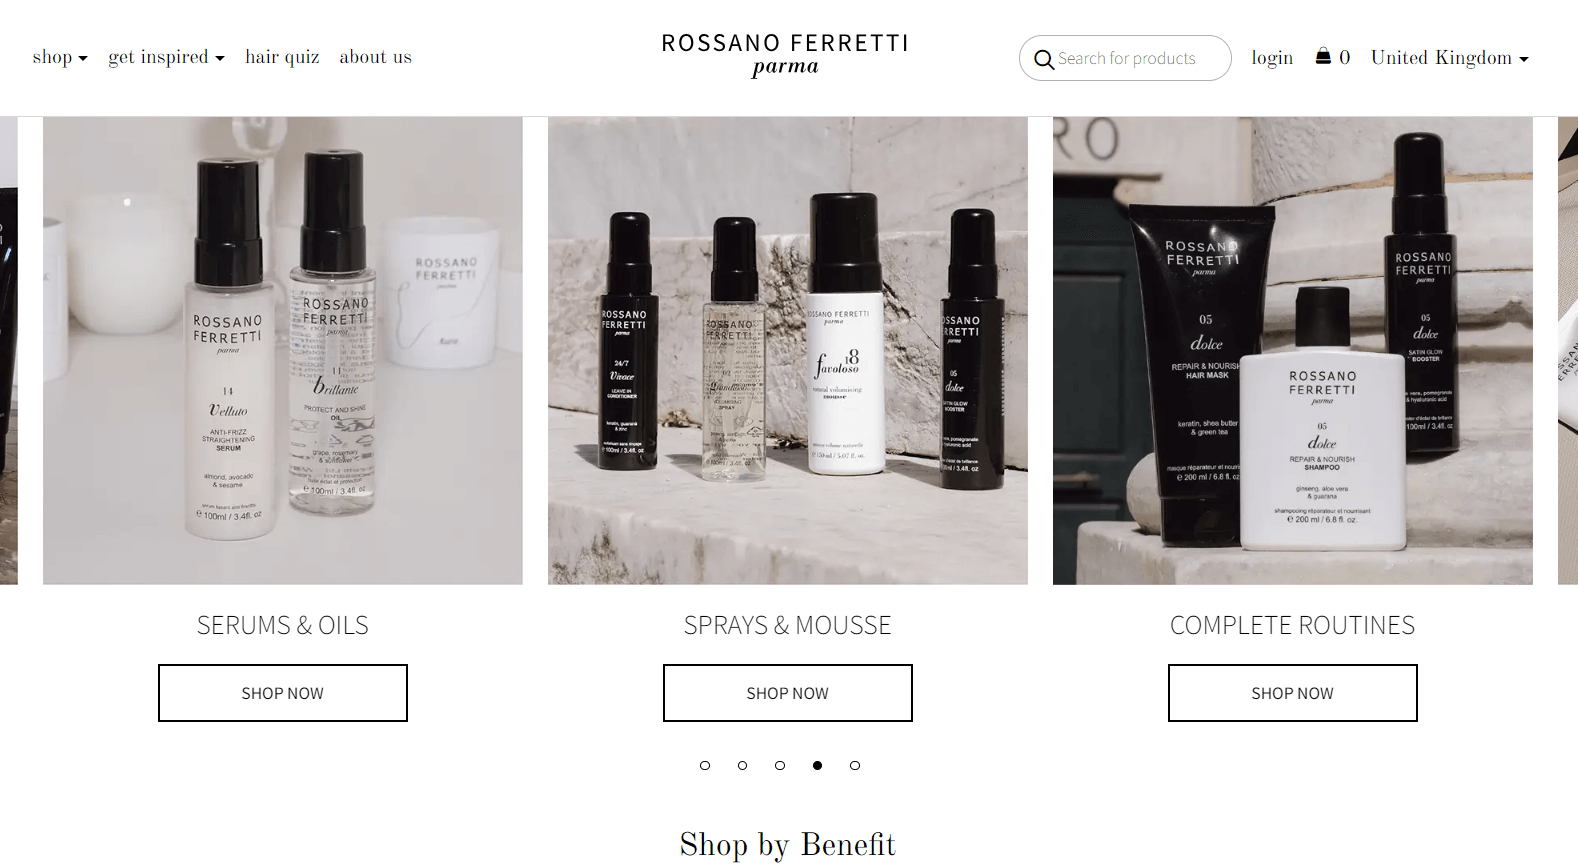Select the third carousel dot

click(x=780, y=765)
